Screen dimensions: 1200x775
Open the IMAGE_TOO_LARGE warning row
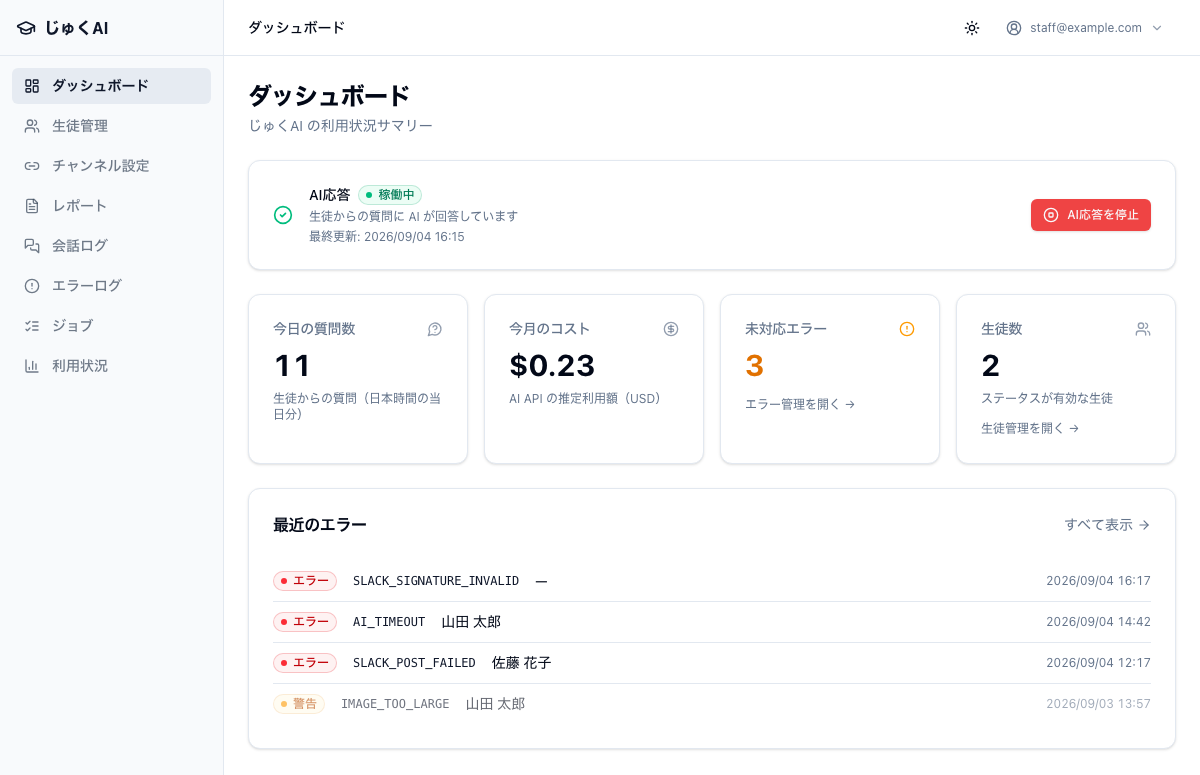click(x=712, y=704)
